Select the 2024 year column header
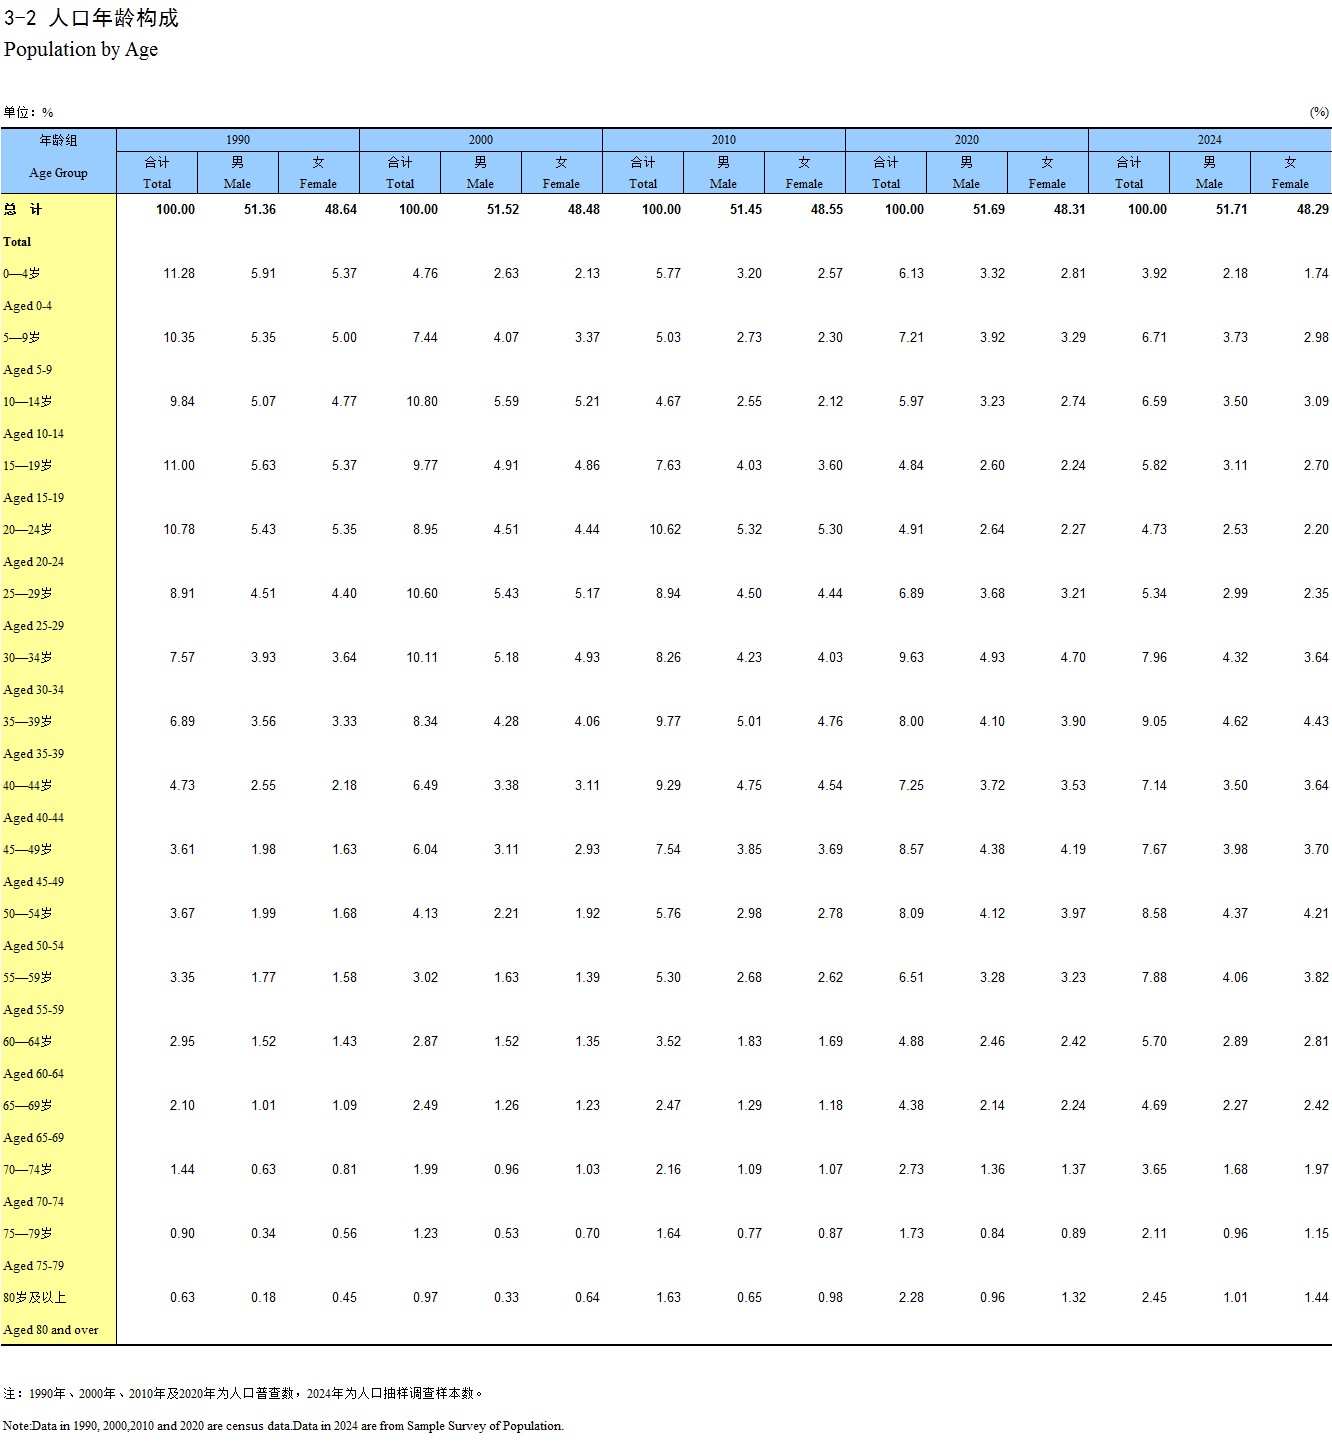The width and height of the screenshot is (1332, 1442). [1209, 140]
